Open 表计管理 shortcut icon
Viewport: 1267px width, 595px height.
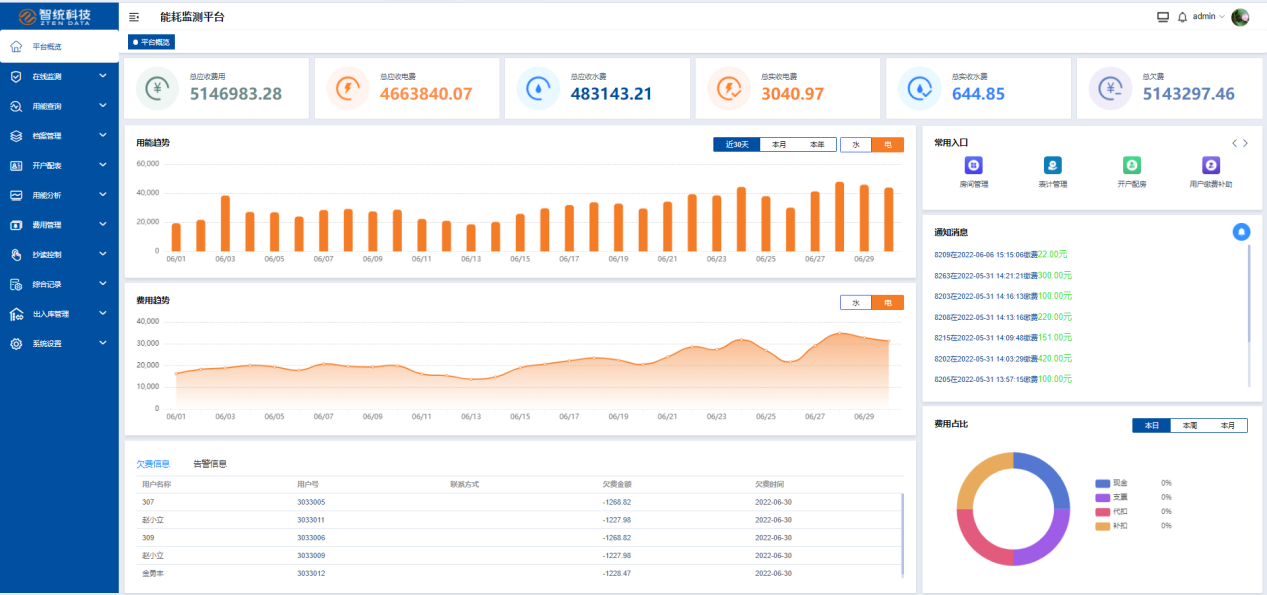1052,166
